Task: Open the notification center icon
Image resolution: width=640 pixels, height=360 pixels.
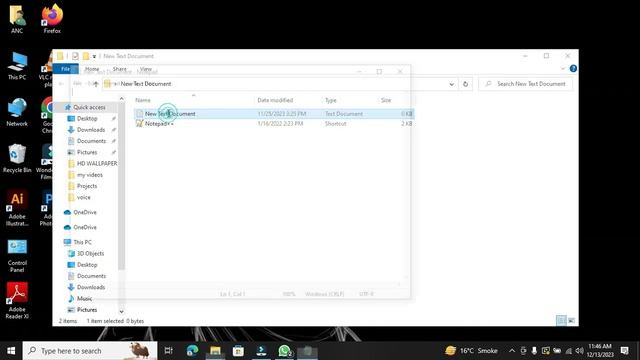Action: pyautogui.click(x=624, y=351)
